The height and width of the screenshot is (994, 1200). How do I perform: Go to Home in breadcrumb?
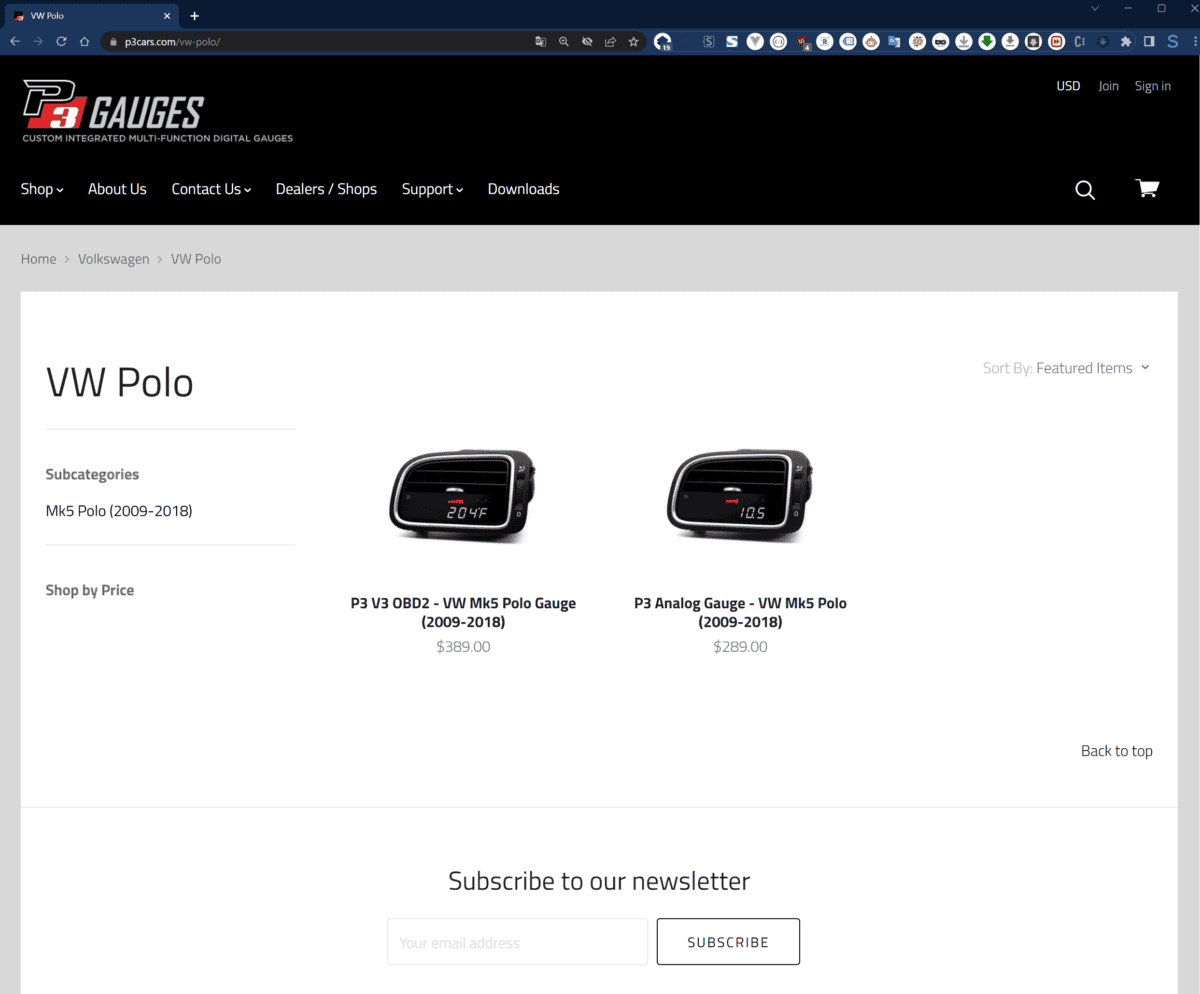point(39,259)
